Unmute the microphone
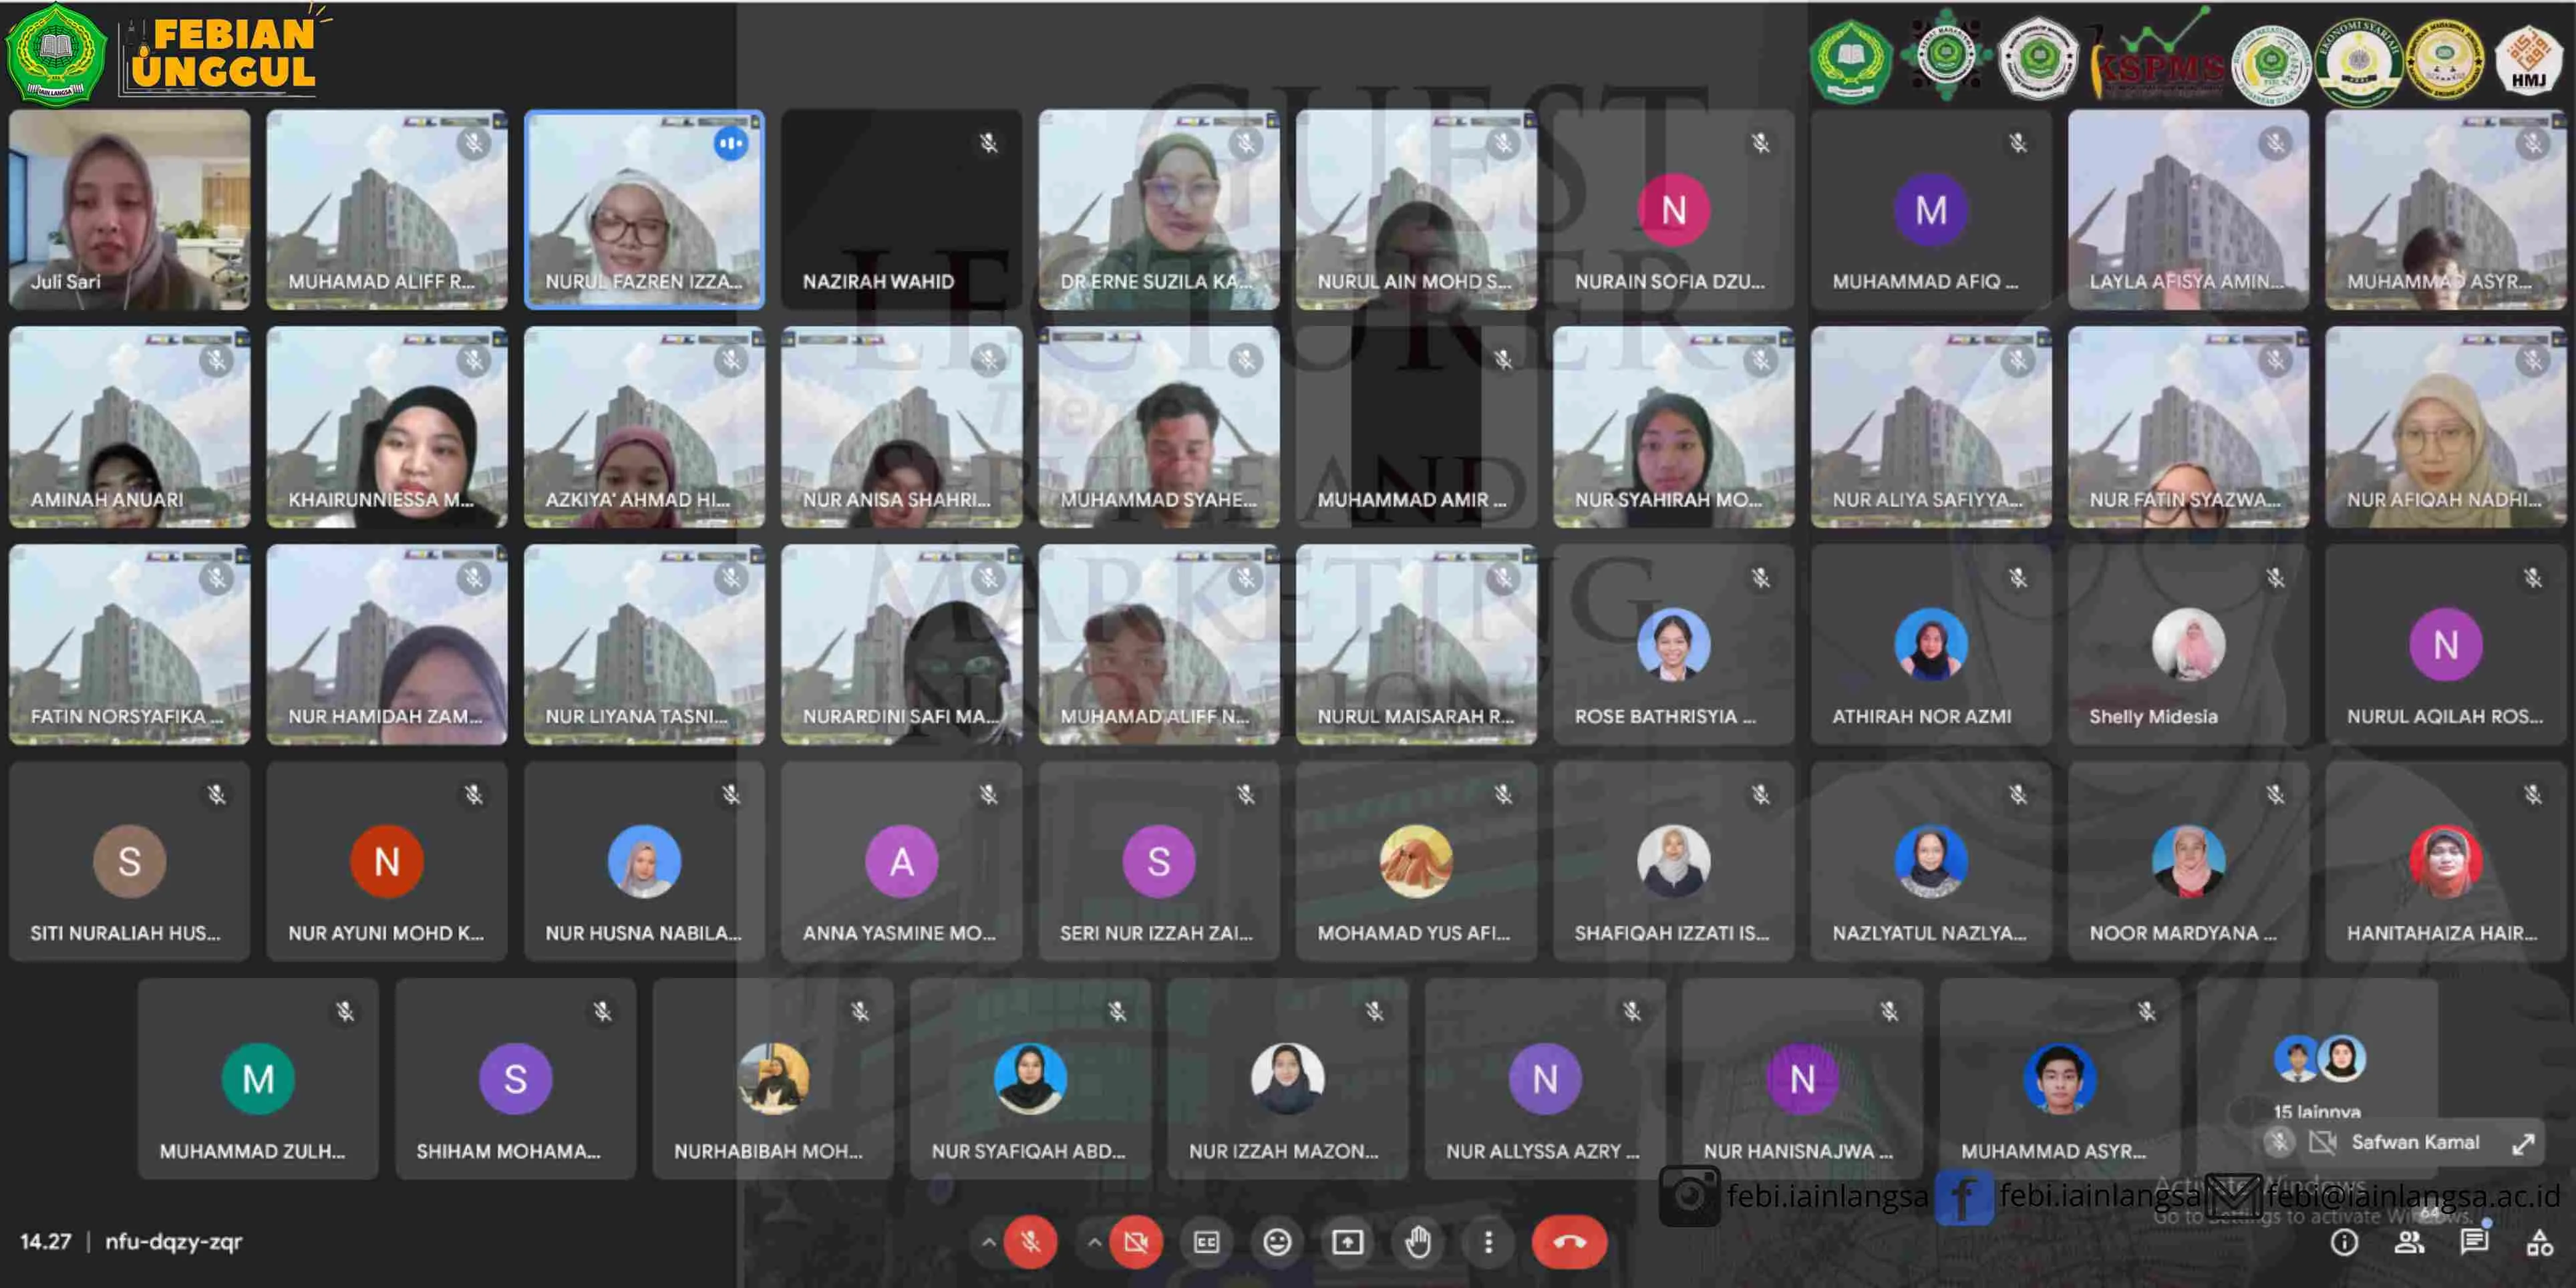 1030,1242
